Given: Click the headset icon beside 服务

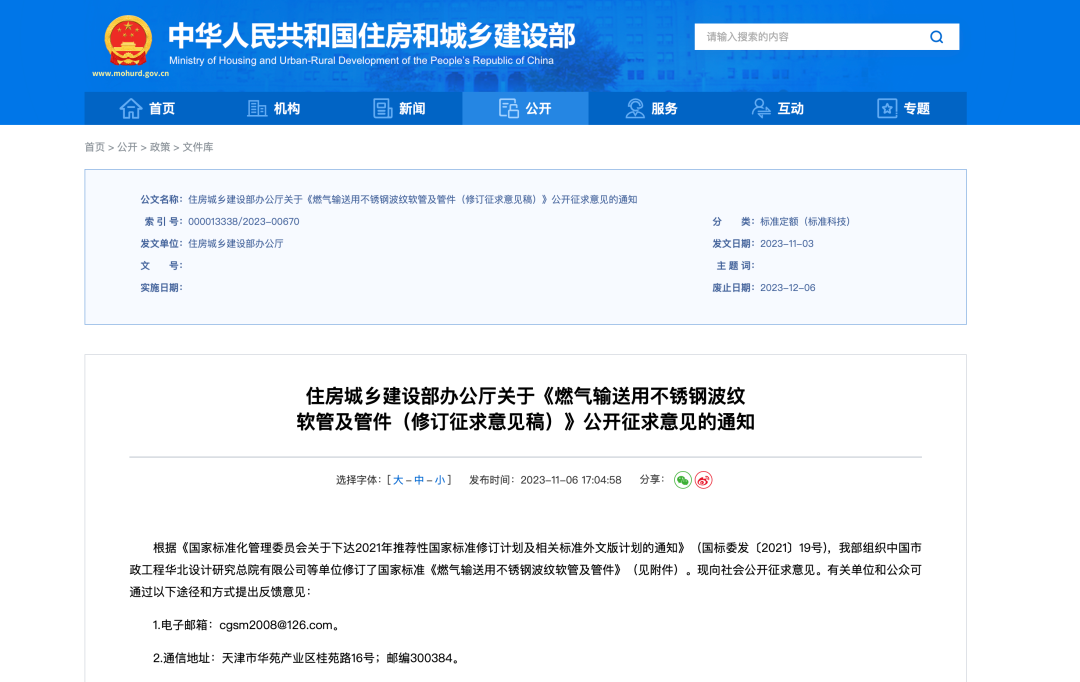Looking at the screenshot, I should point(635,108).
